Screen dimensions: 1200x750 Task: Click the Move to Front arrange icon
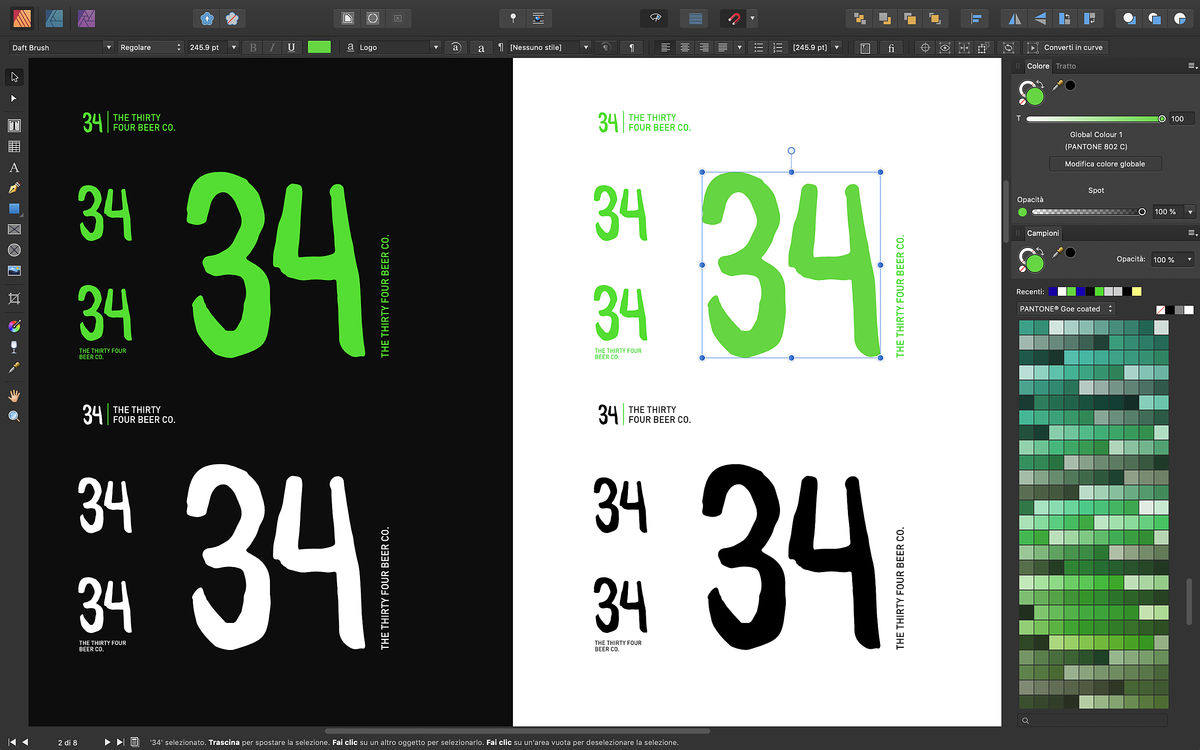(x=935, y=18)
